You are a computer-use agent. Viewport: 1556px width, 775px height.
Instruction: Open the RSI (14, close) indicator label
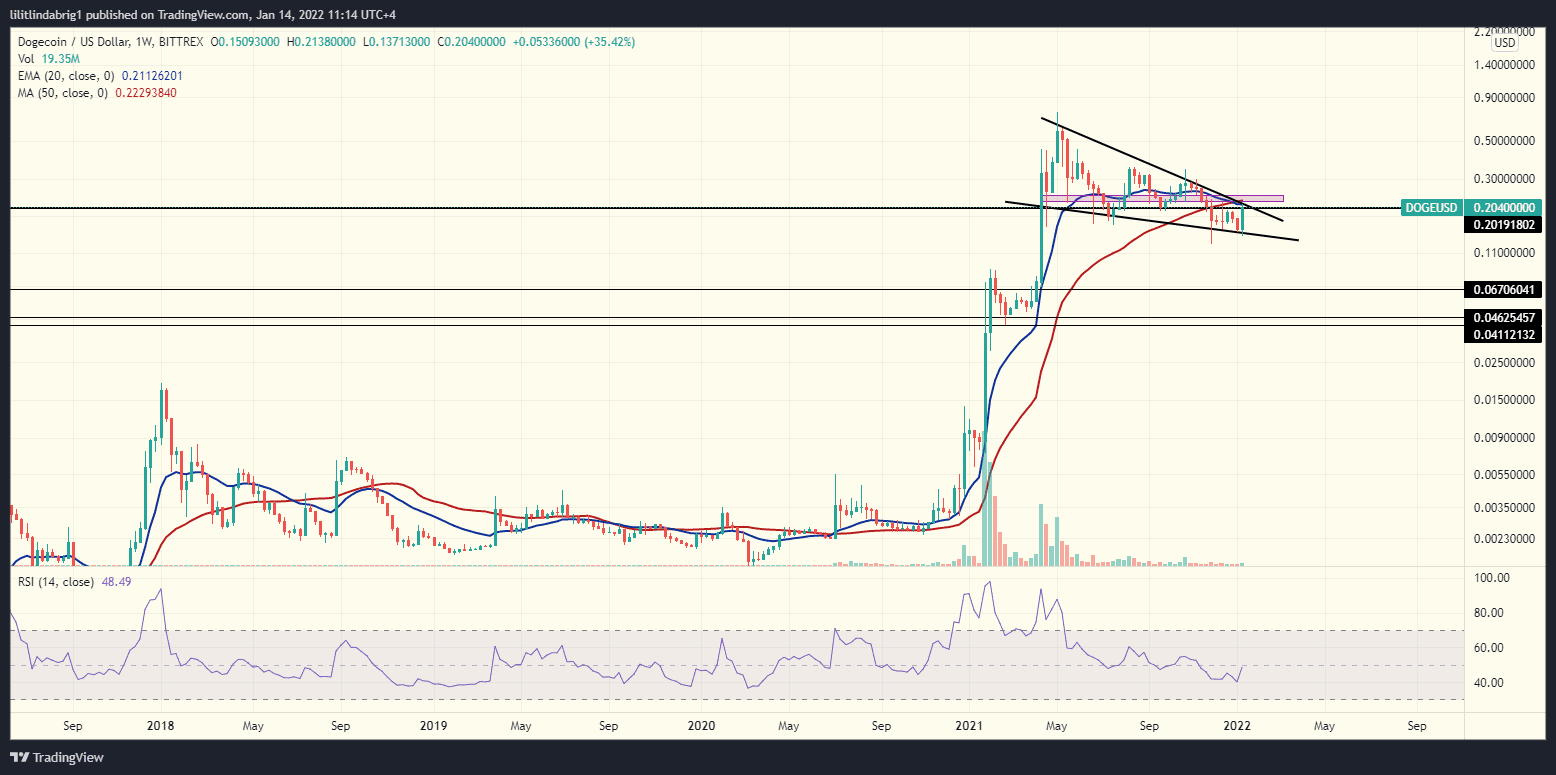pos(52,581)
